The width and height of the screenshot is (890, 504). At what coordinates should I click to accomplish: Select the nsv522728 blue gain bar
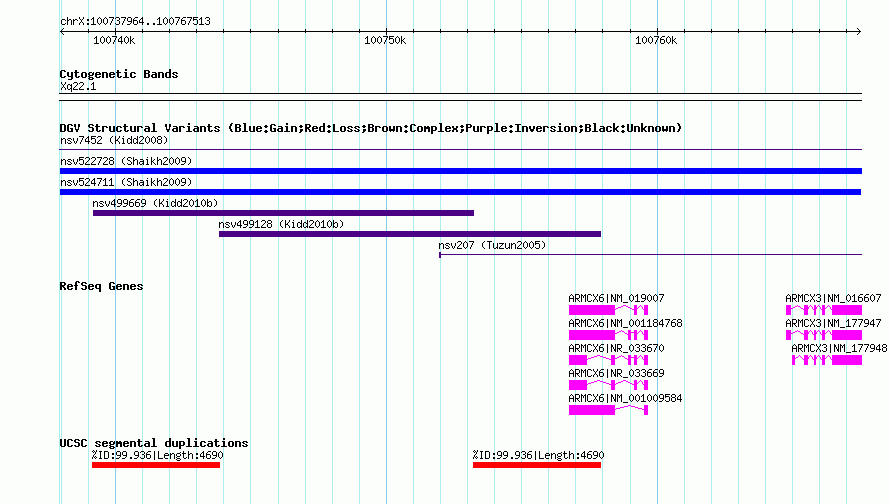461,171
